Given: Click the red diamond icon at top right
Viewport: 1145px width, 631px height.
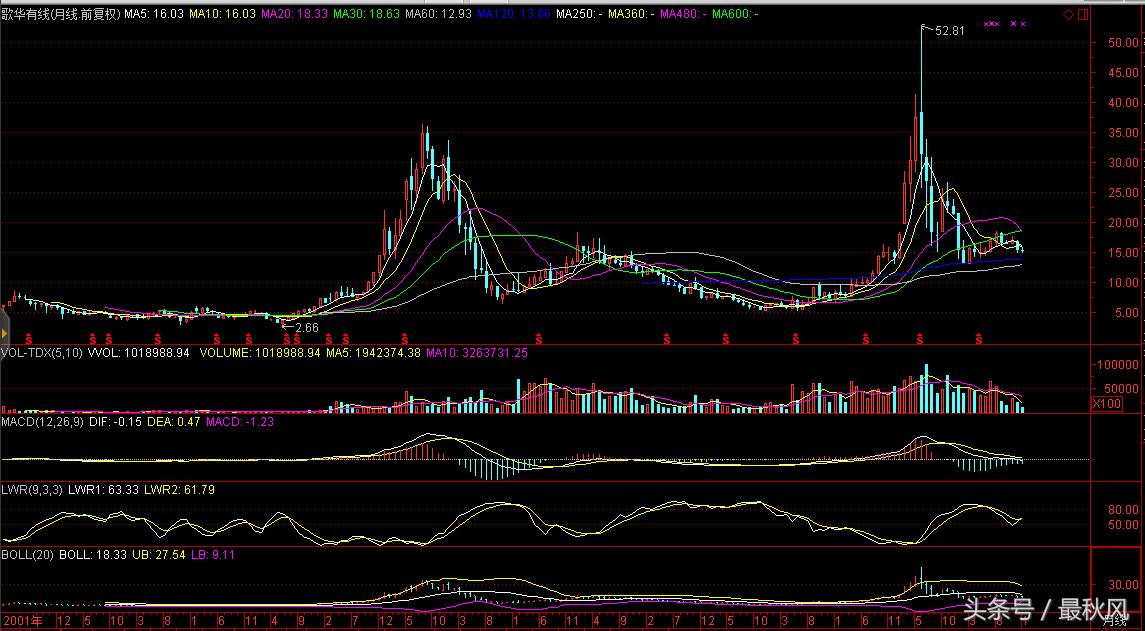Looking at the screenshot, I should coord(1068,15).
